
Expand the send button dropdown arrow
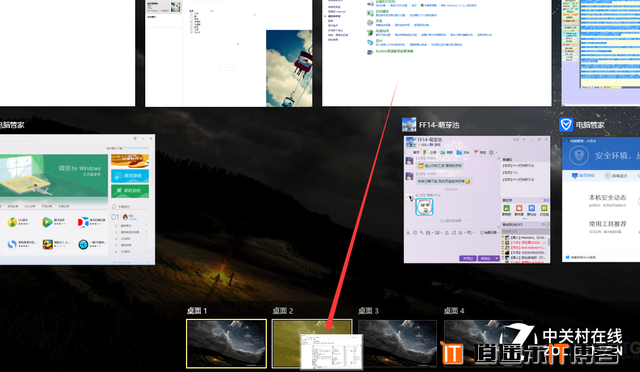[496, 258]
